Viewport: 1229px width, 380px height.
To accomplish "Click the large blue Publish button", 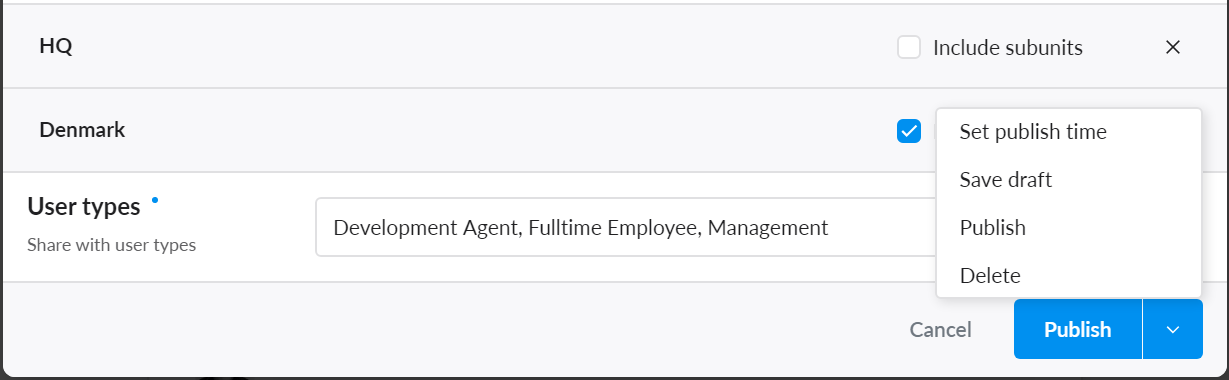I will pyautogui.click(x=1078, y=329).
